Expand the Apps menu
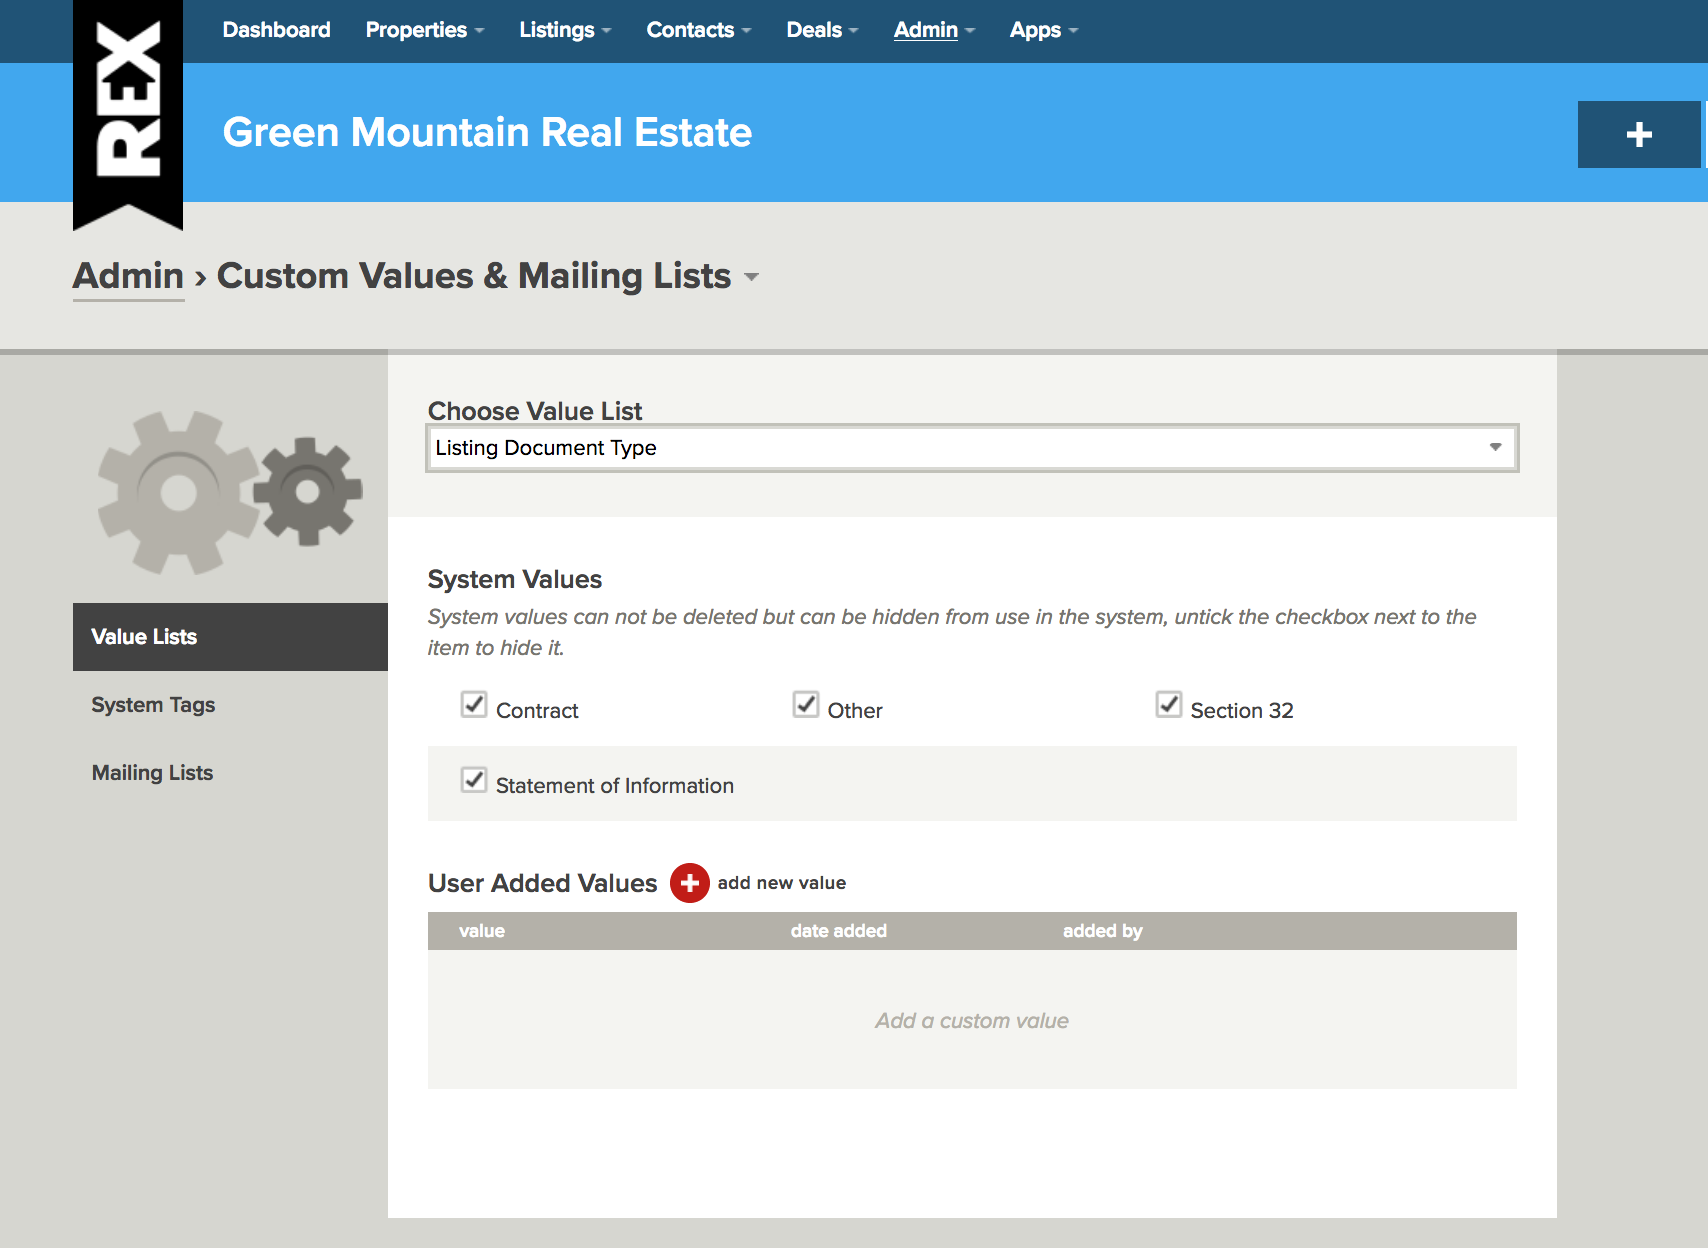 pos(1043,30)
